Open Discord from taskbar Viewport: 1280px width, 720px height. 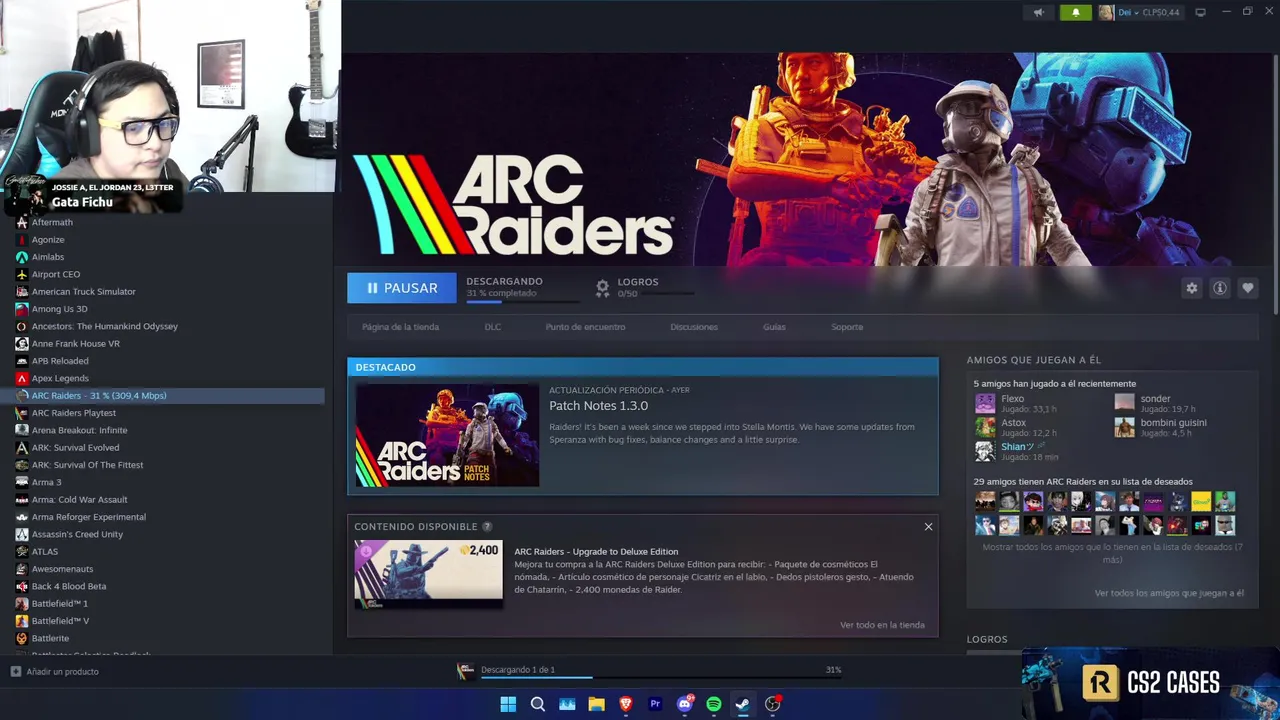(685, 704)
